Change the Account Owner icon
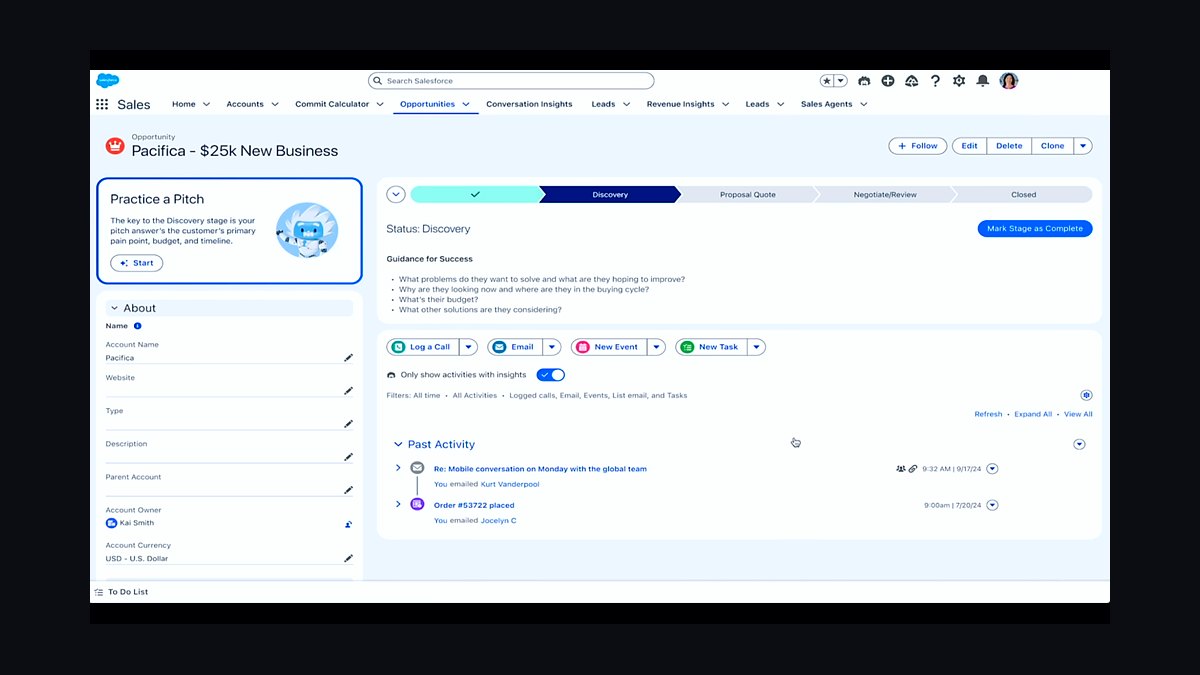 click(348, 524)
